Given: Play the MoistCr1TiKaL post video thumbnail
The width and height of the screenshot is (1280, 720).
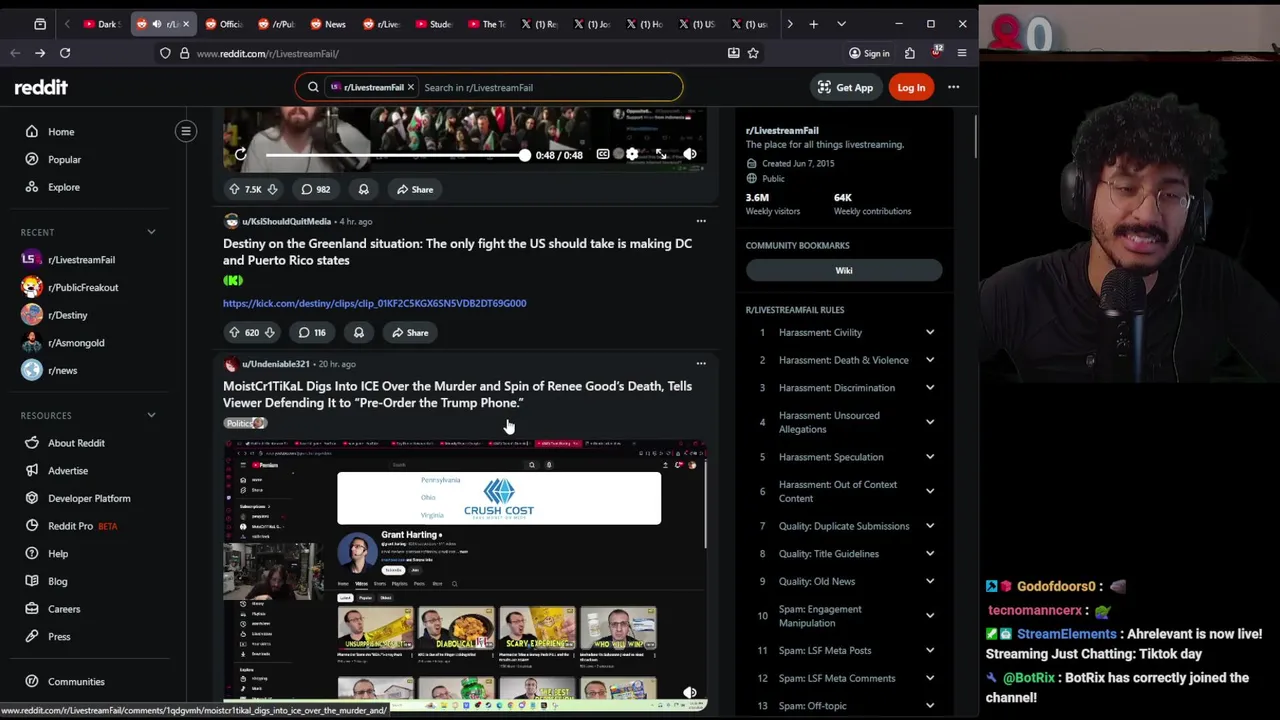Looking at the screenshot, I should tap(465, 575).
